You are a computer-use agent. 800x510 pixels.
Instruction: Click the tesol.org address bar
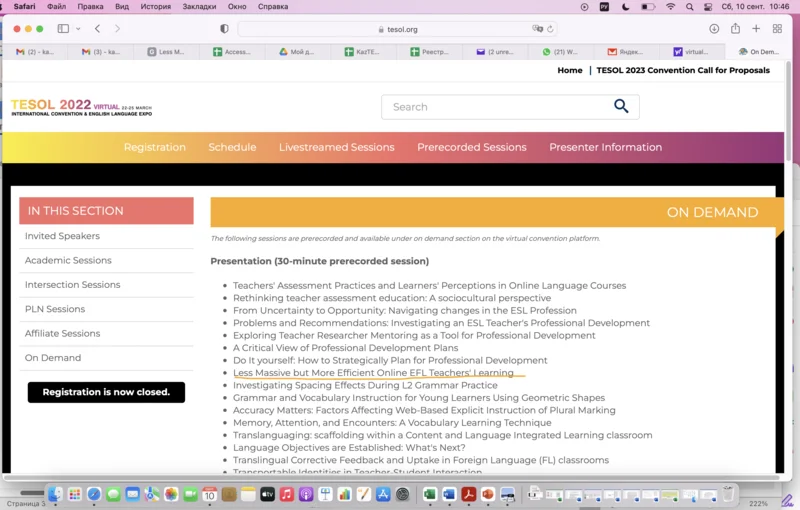397,29
